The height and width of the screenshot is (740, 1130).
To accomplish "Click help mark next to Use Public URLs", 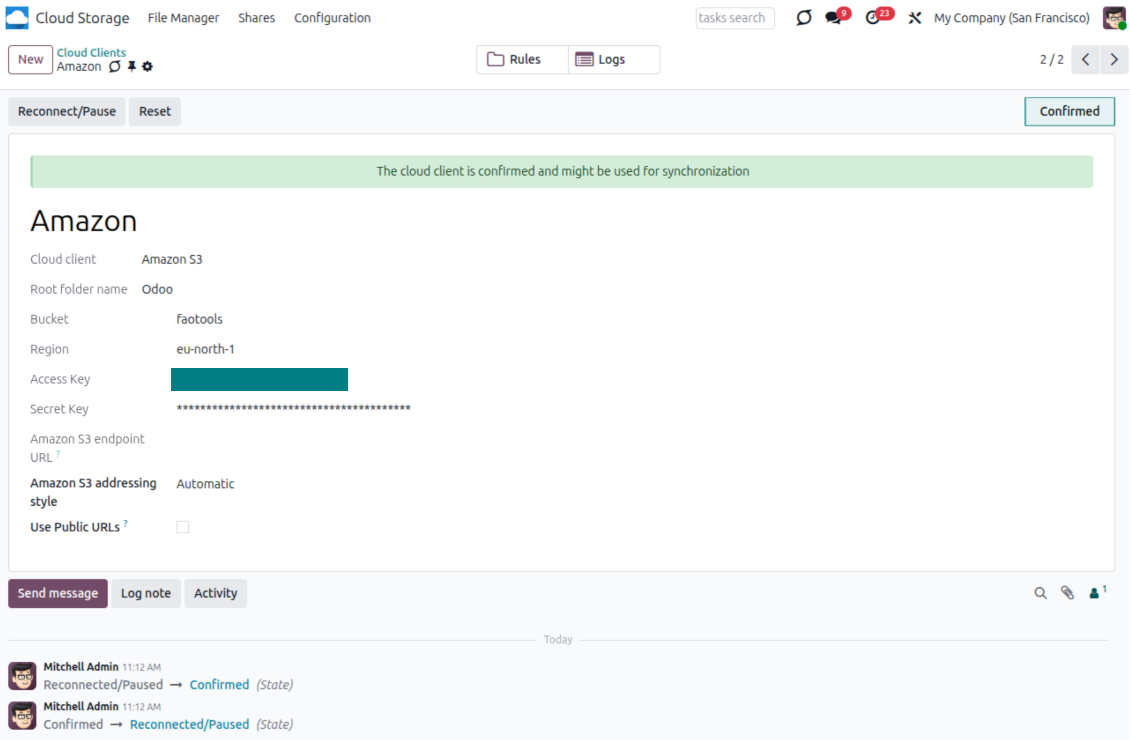I will pos(125,524).
